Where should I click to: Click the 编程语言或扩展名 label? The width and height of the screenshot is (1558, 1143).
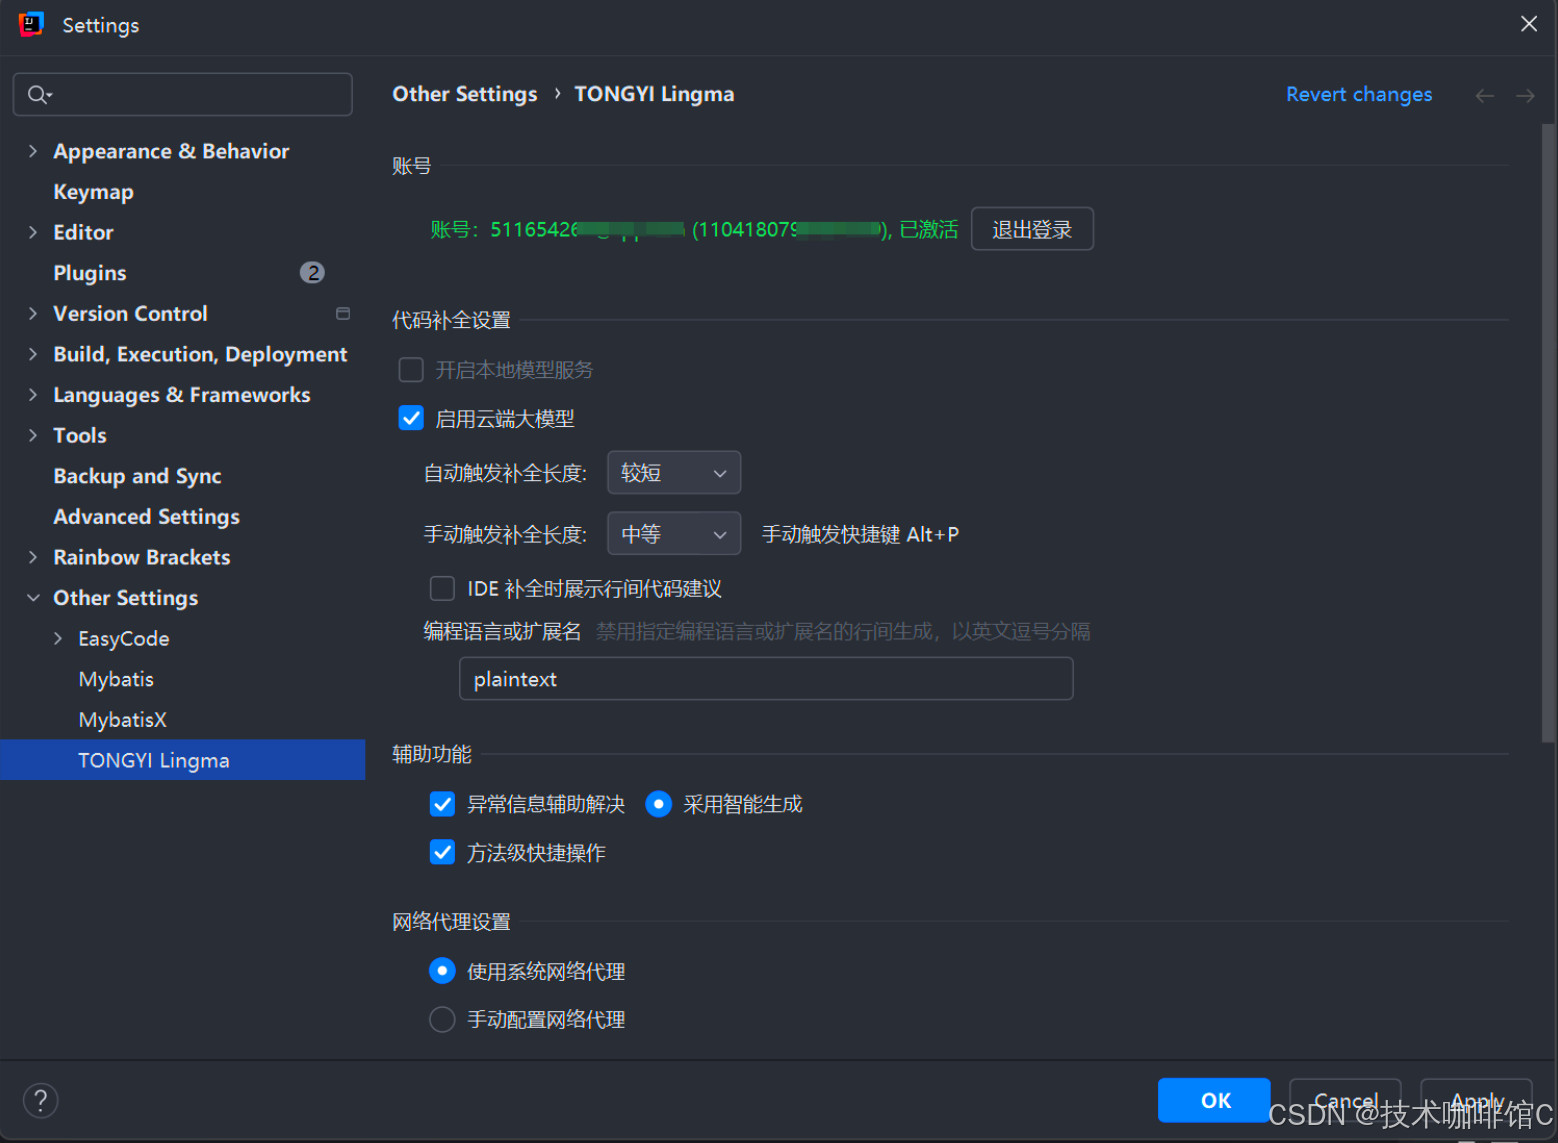coord(502,631)
